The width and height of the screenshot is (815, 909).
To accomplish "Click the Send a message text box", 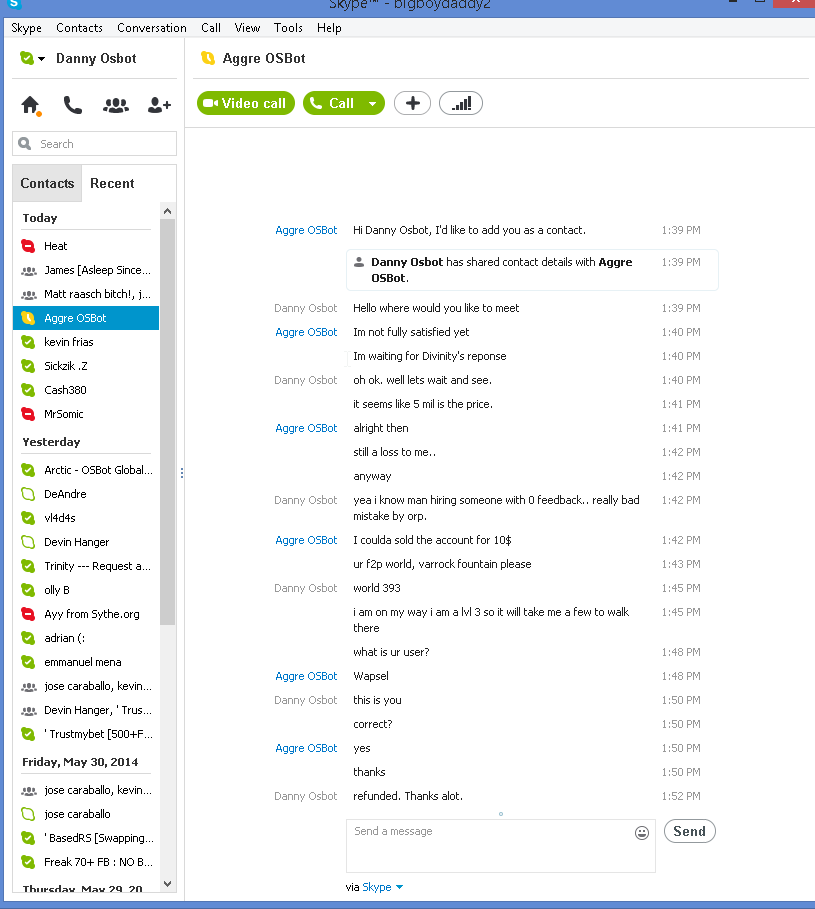I will coord(490,845).
